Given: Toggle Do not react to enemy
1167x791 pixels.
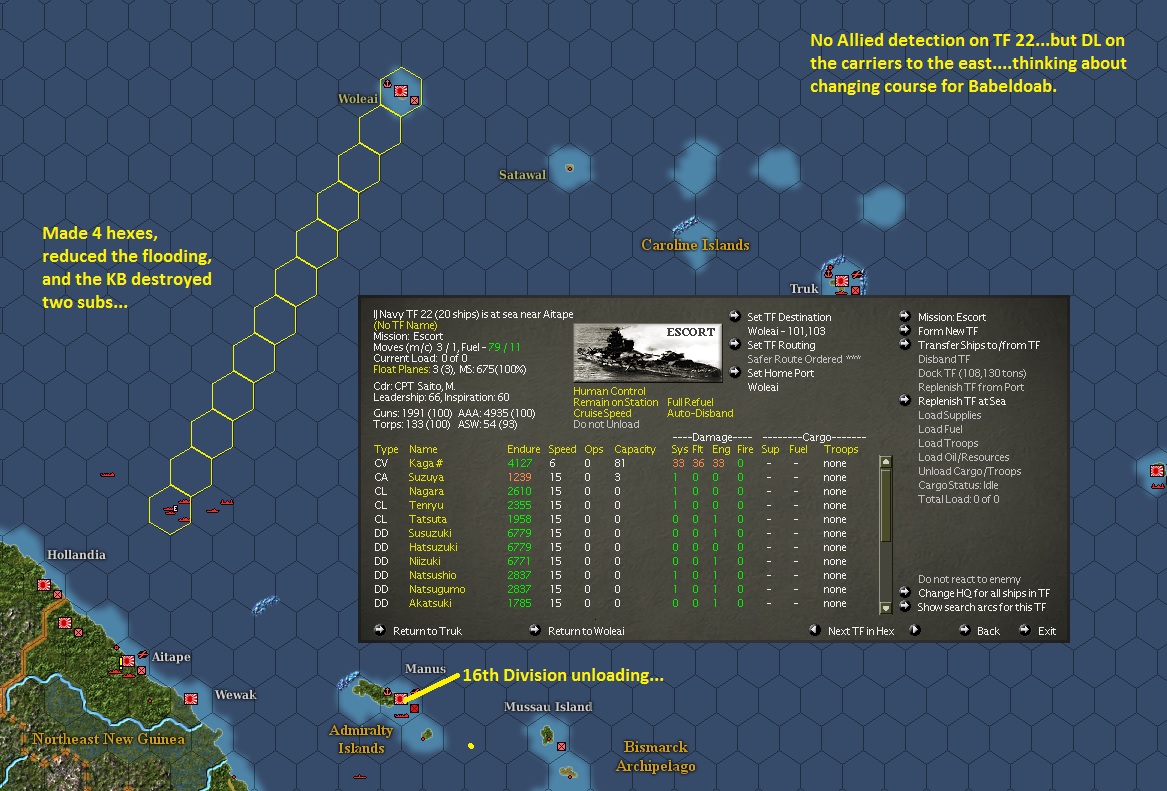Looking at the screenshot, I should 969,579.
